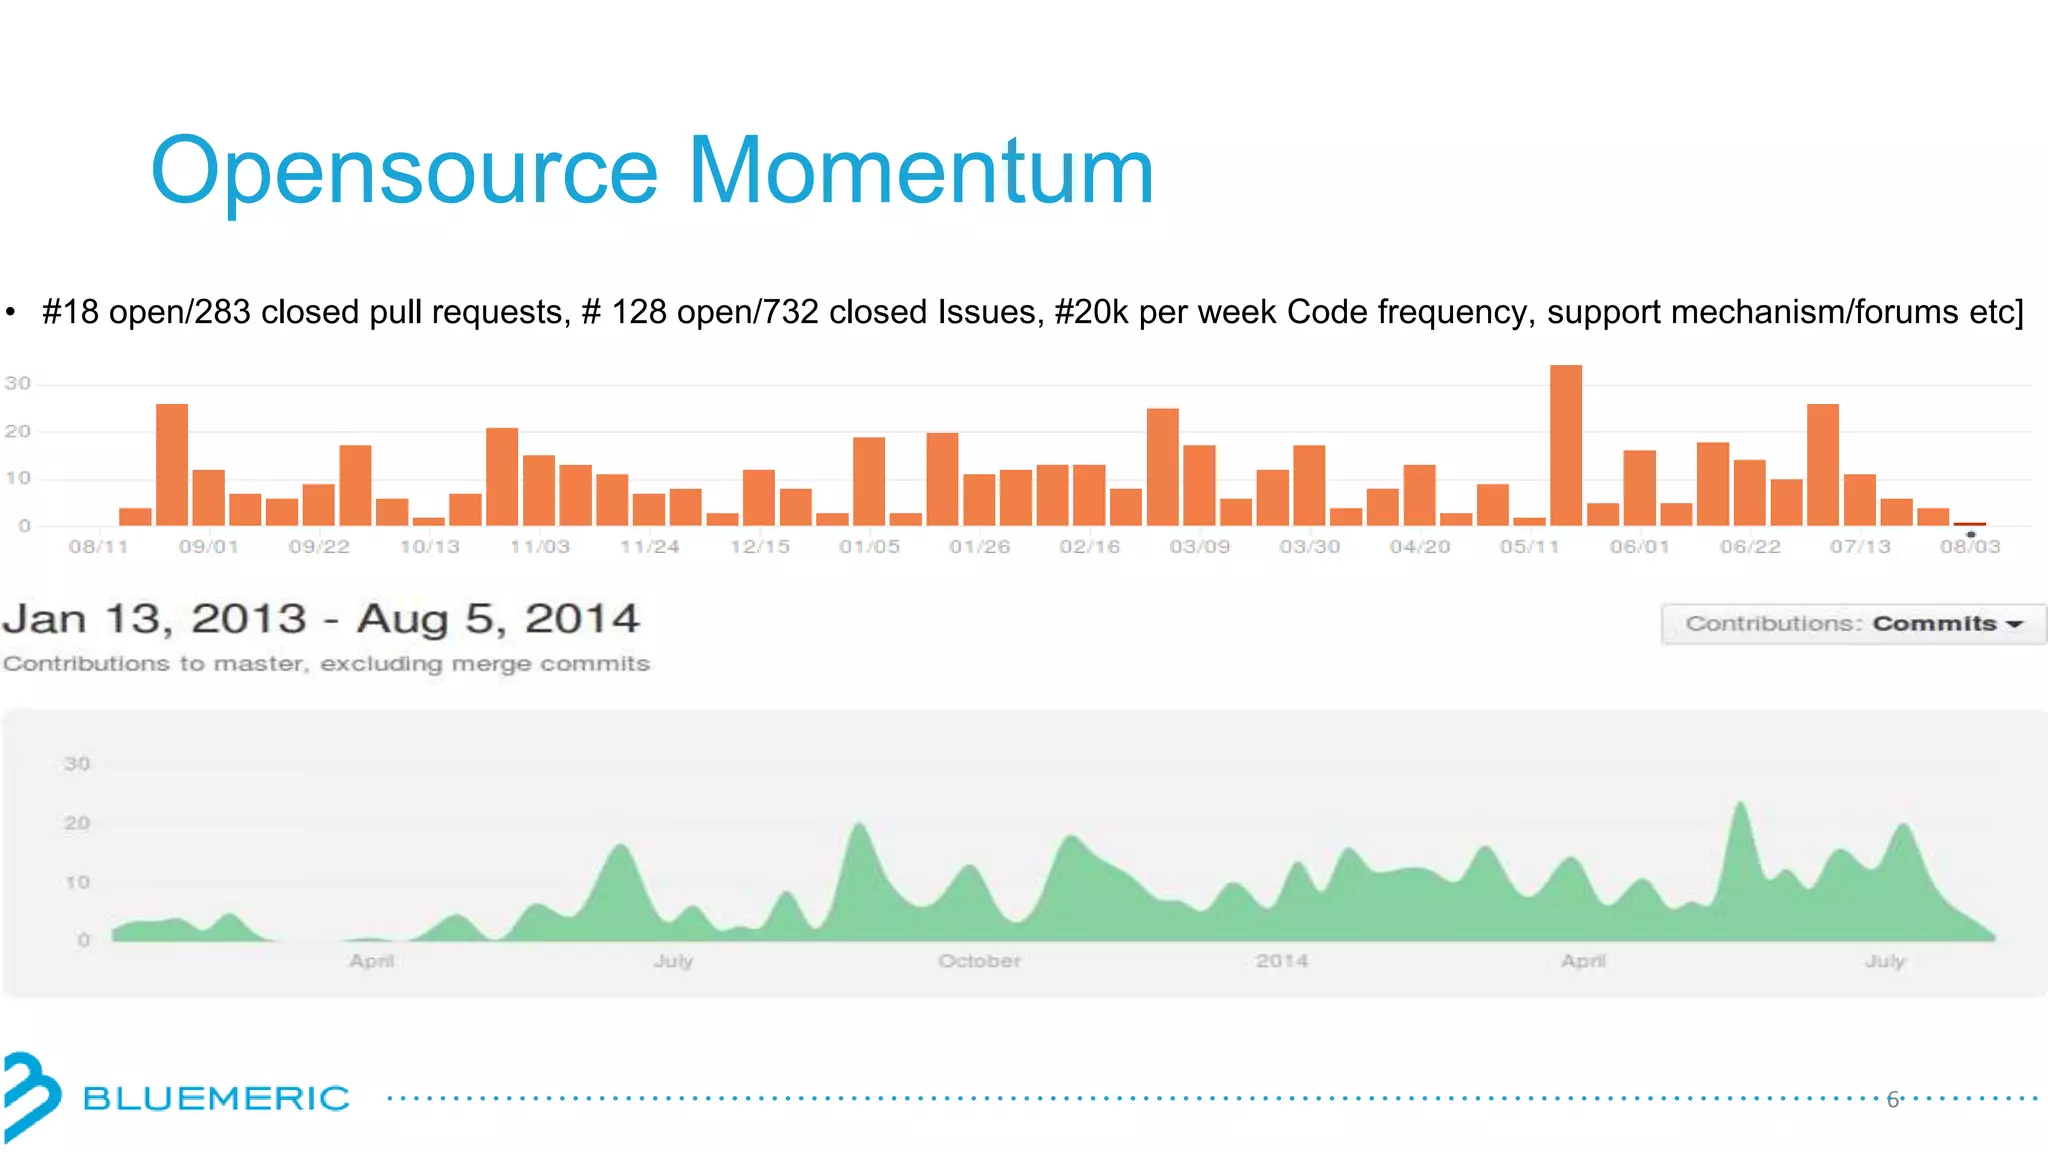Click the 08/11 date label on bar chart

point(98,547)
